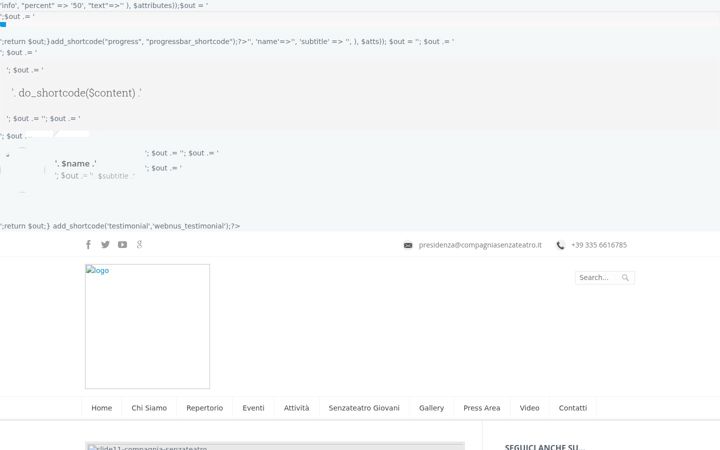Click the envelope email icon
Image resolution: width=720 pixels, height=450 pixels.
click(408, 245)
